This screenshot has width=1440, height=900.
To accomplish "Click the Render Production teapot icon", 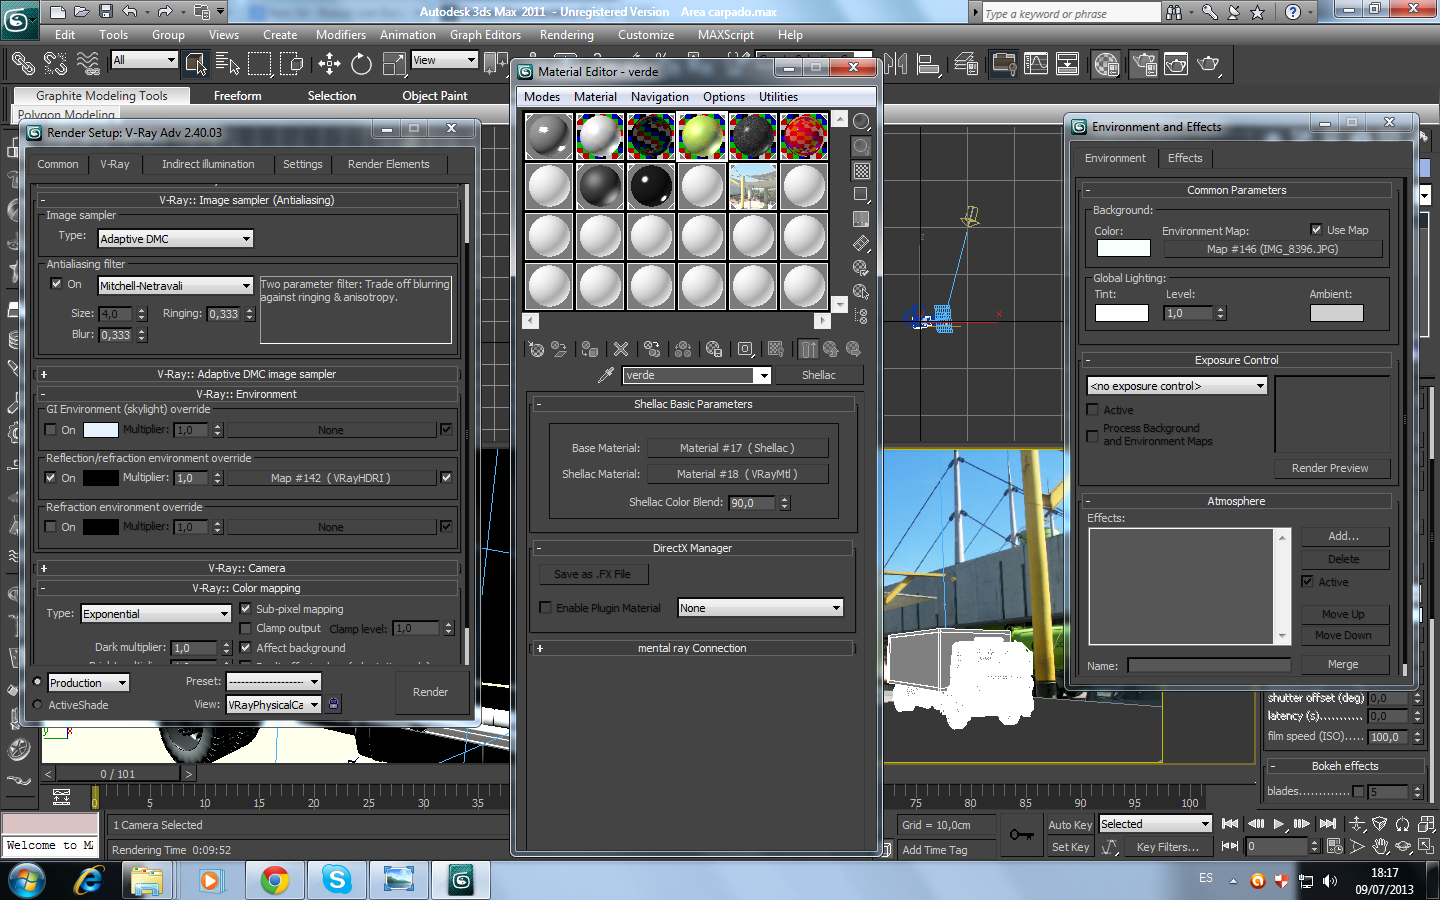I will (x=1209, y=64).
